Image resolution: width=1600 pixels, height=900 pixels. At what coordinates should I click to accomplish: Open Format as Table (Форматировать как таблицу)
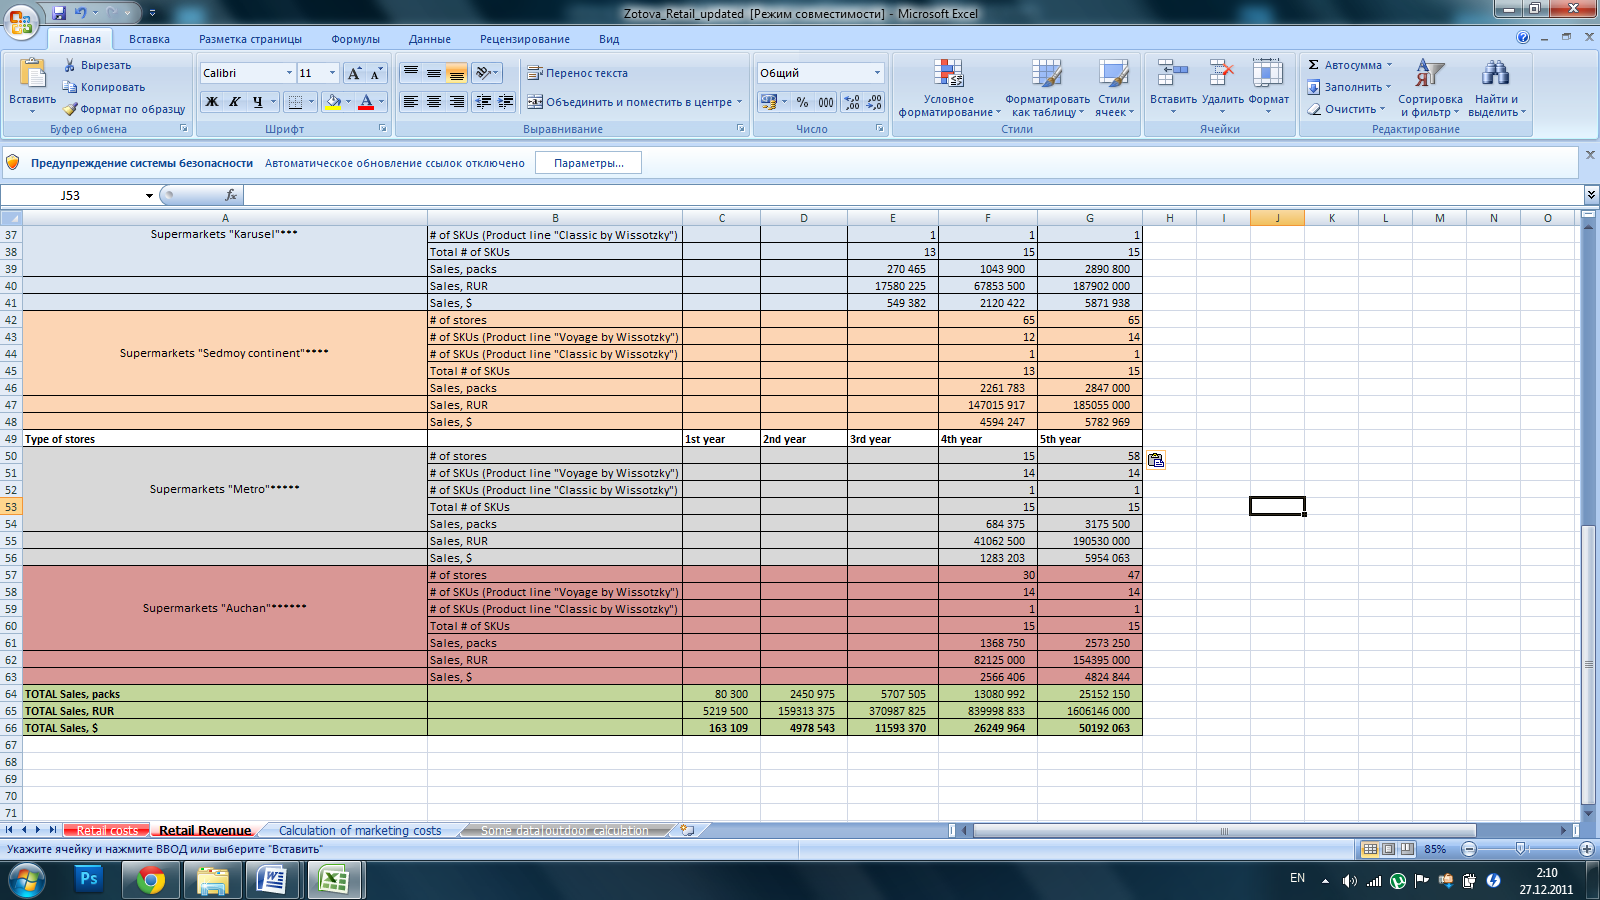click(x=1047, y=88)
